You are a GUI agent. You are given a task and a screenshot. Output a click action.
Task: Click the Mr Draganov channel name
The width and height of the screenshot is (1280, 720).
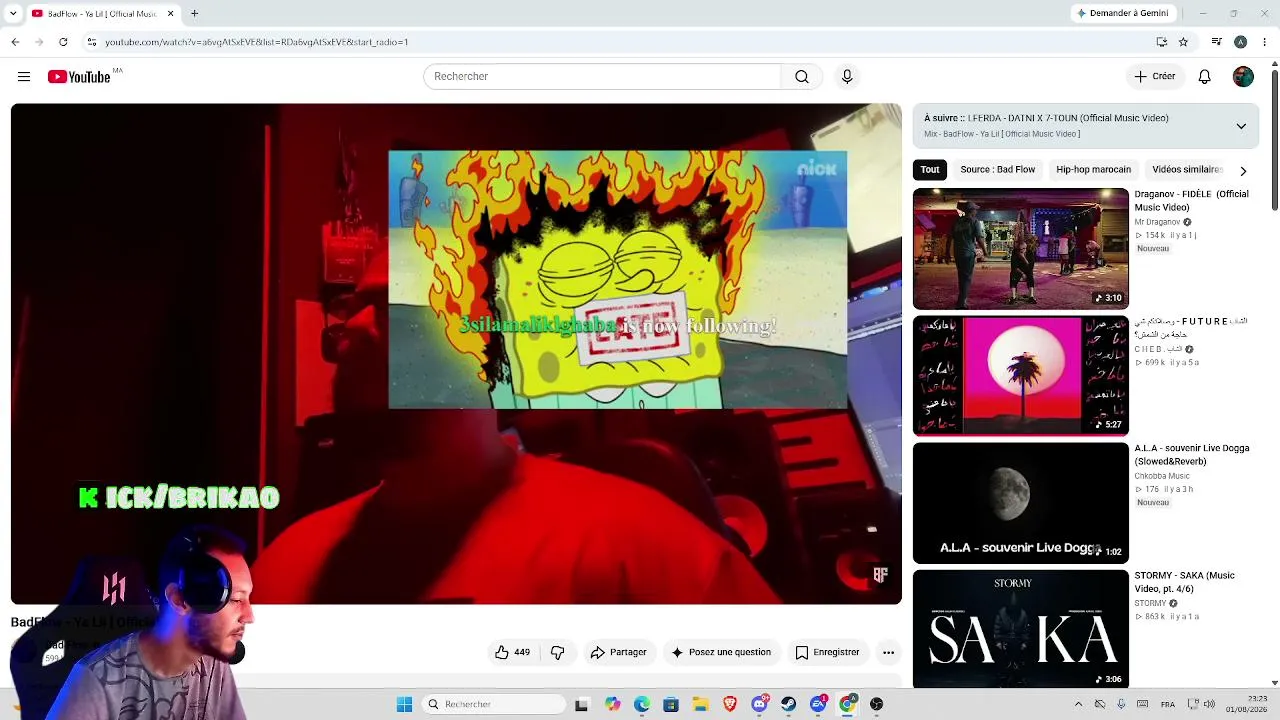pos(1157,222)
